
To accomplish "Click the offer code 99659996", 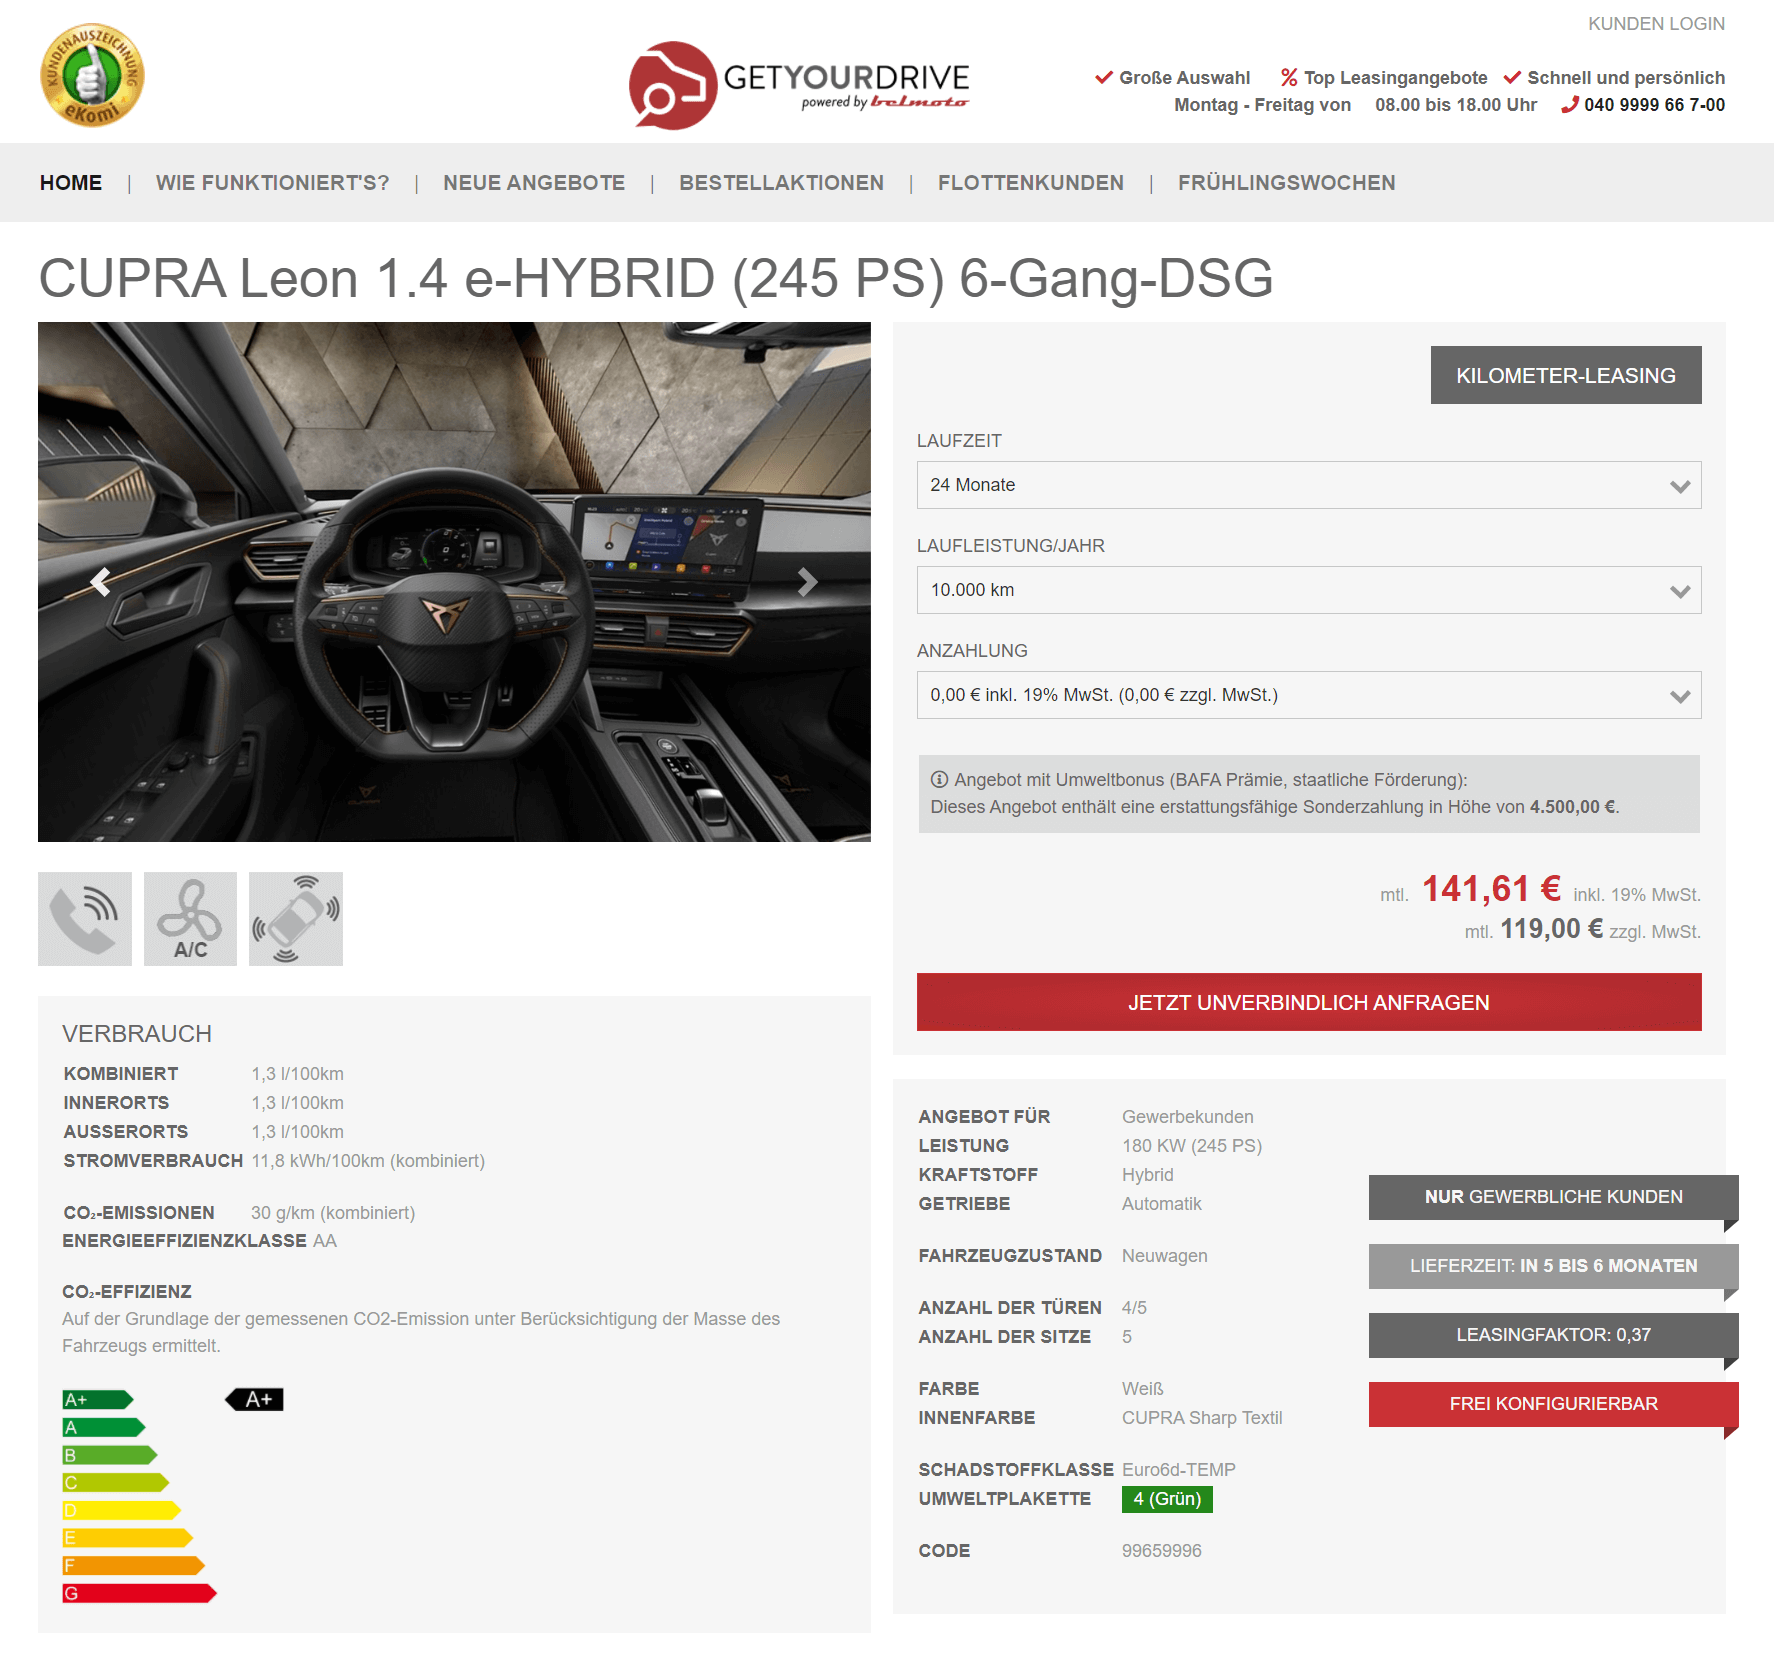I will point(1162,1551).
